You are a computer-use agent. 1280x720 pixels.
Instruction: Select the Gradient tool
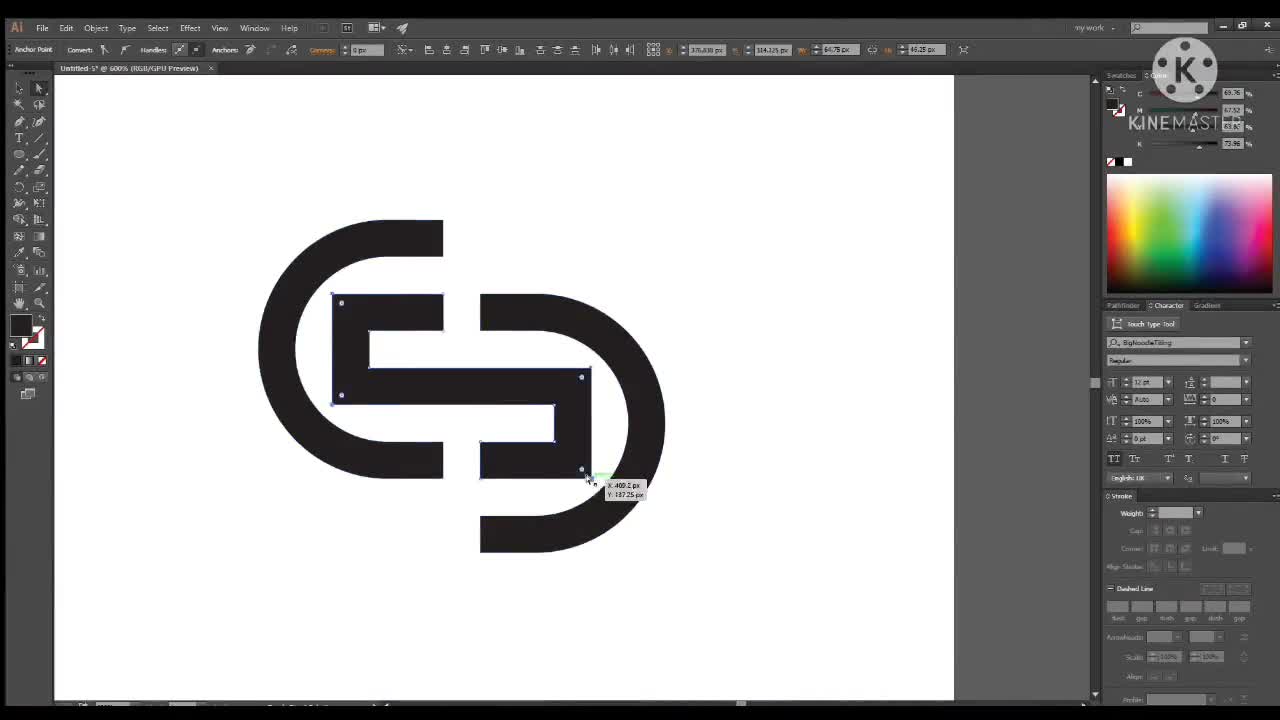(39, 236)
